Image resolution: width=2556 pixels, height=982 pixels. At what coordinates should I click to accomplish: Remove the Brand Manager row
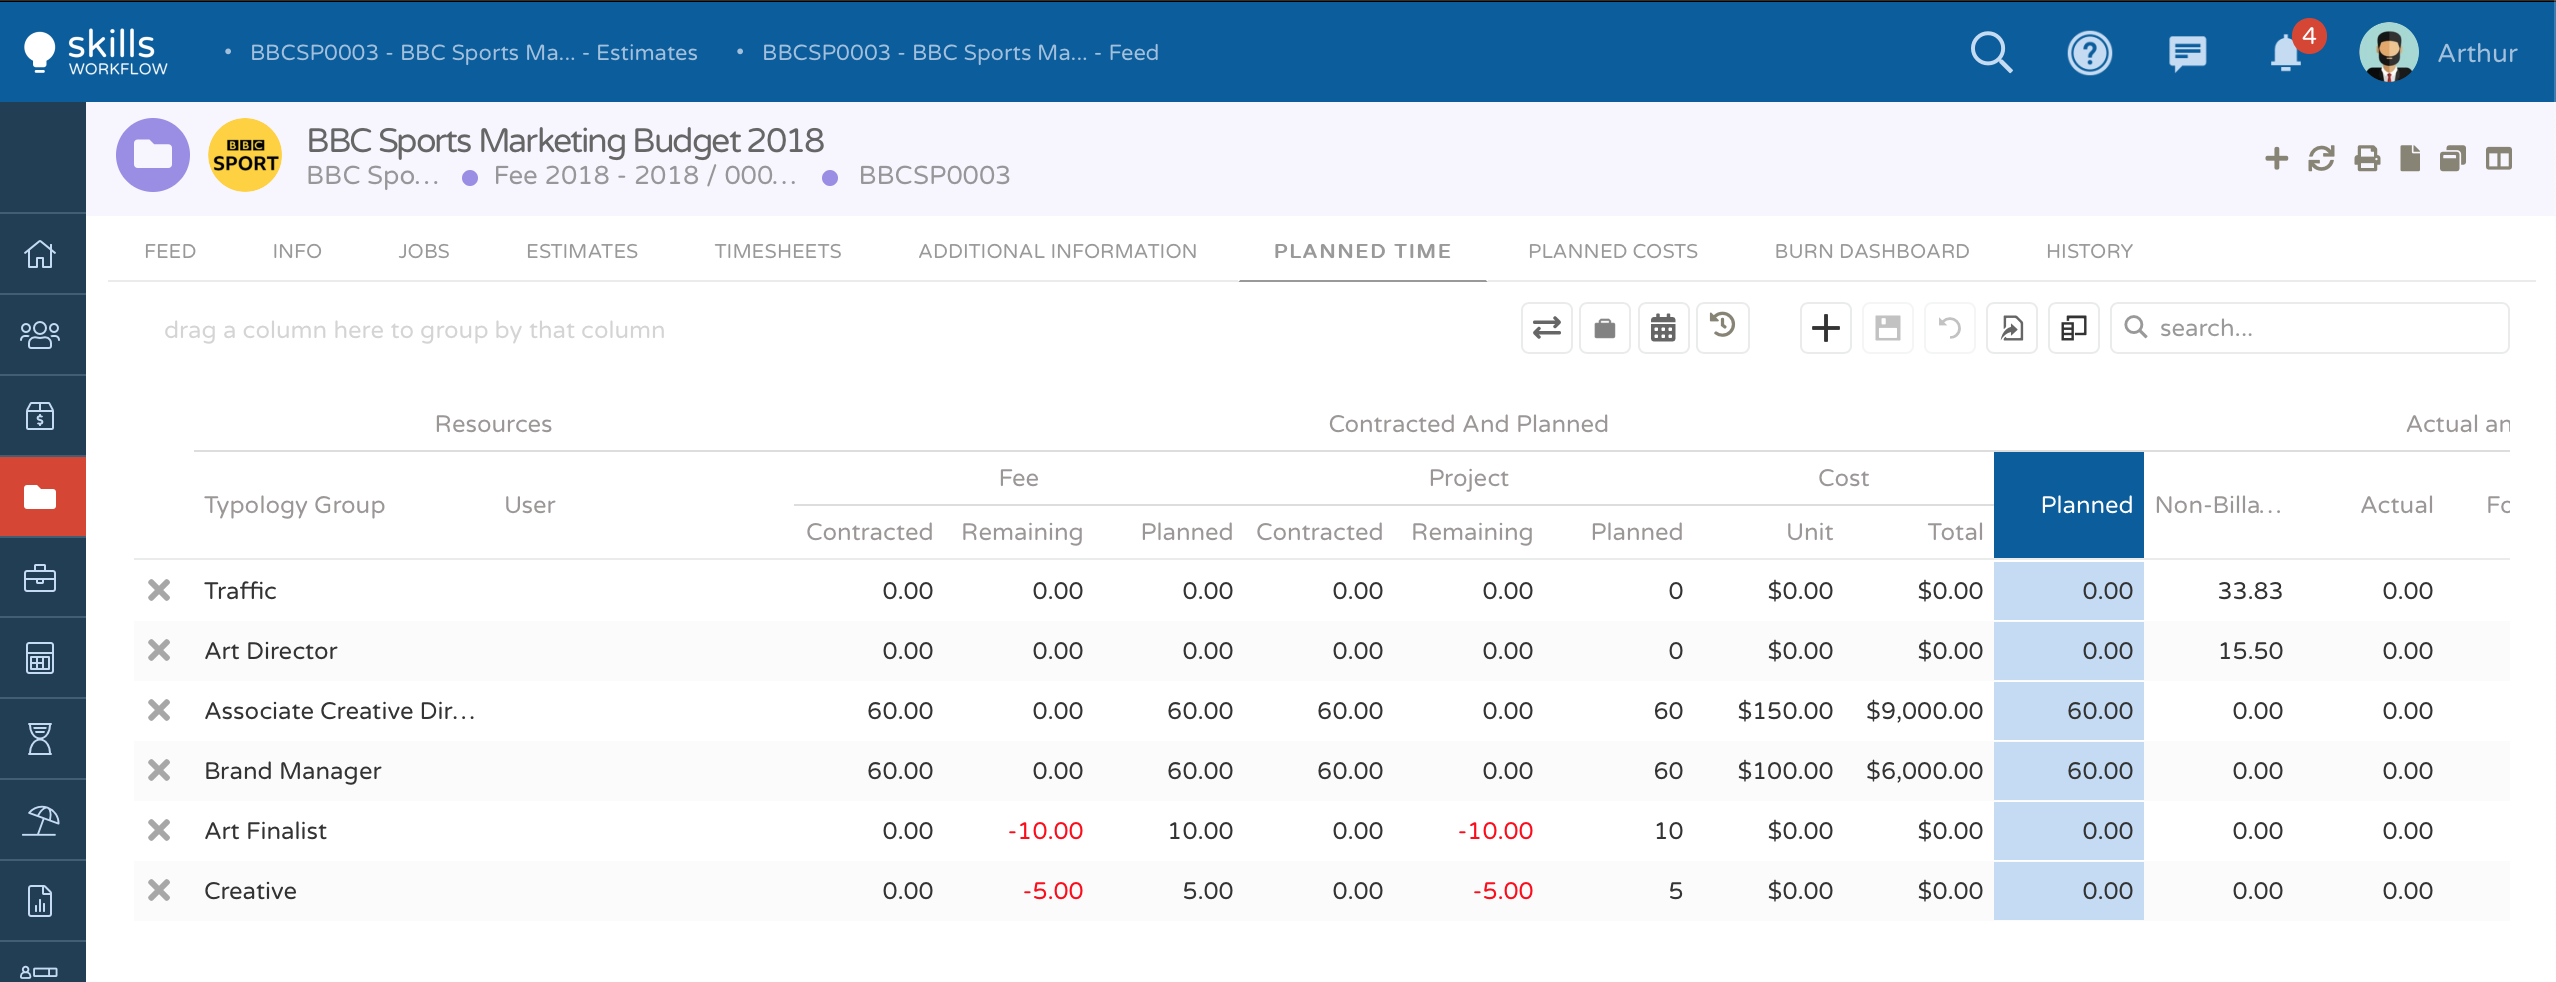[x=159, y=770]
